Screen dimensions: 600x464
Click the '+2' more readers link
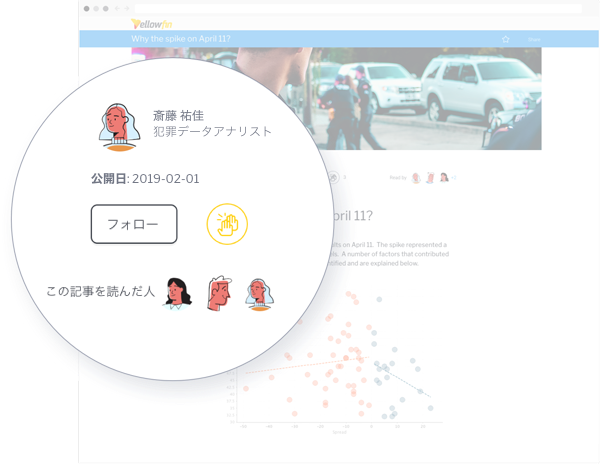(454, 177)
